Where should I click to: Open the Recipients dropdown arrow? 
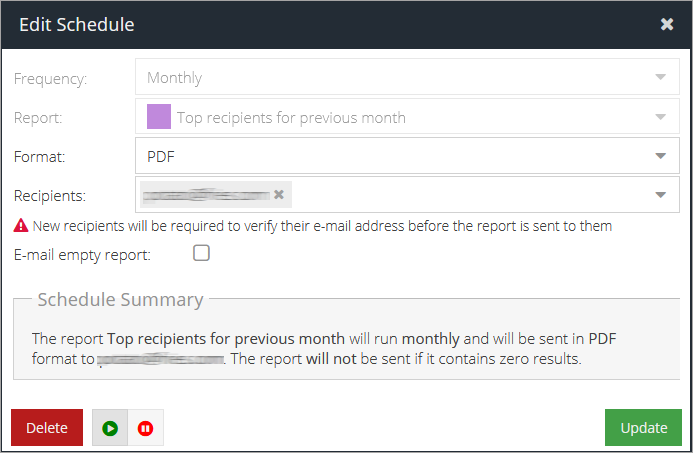tap(660, 195)
